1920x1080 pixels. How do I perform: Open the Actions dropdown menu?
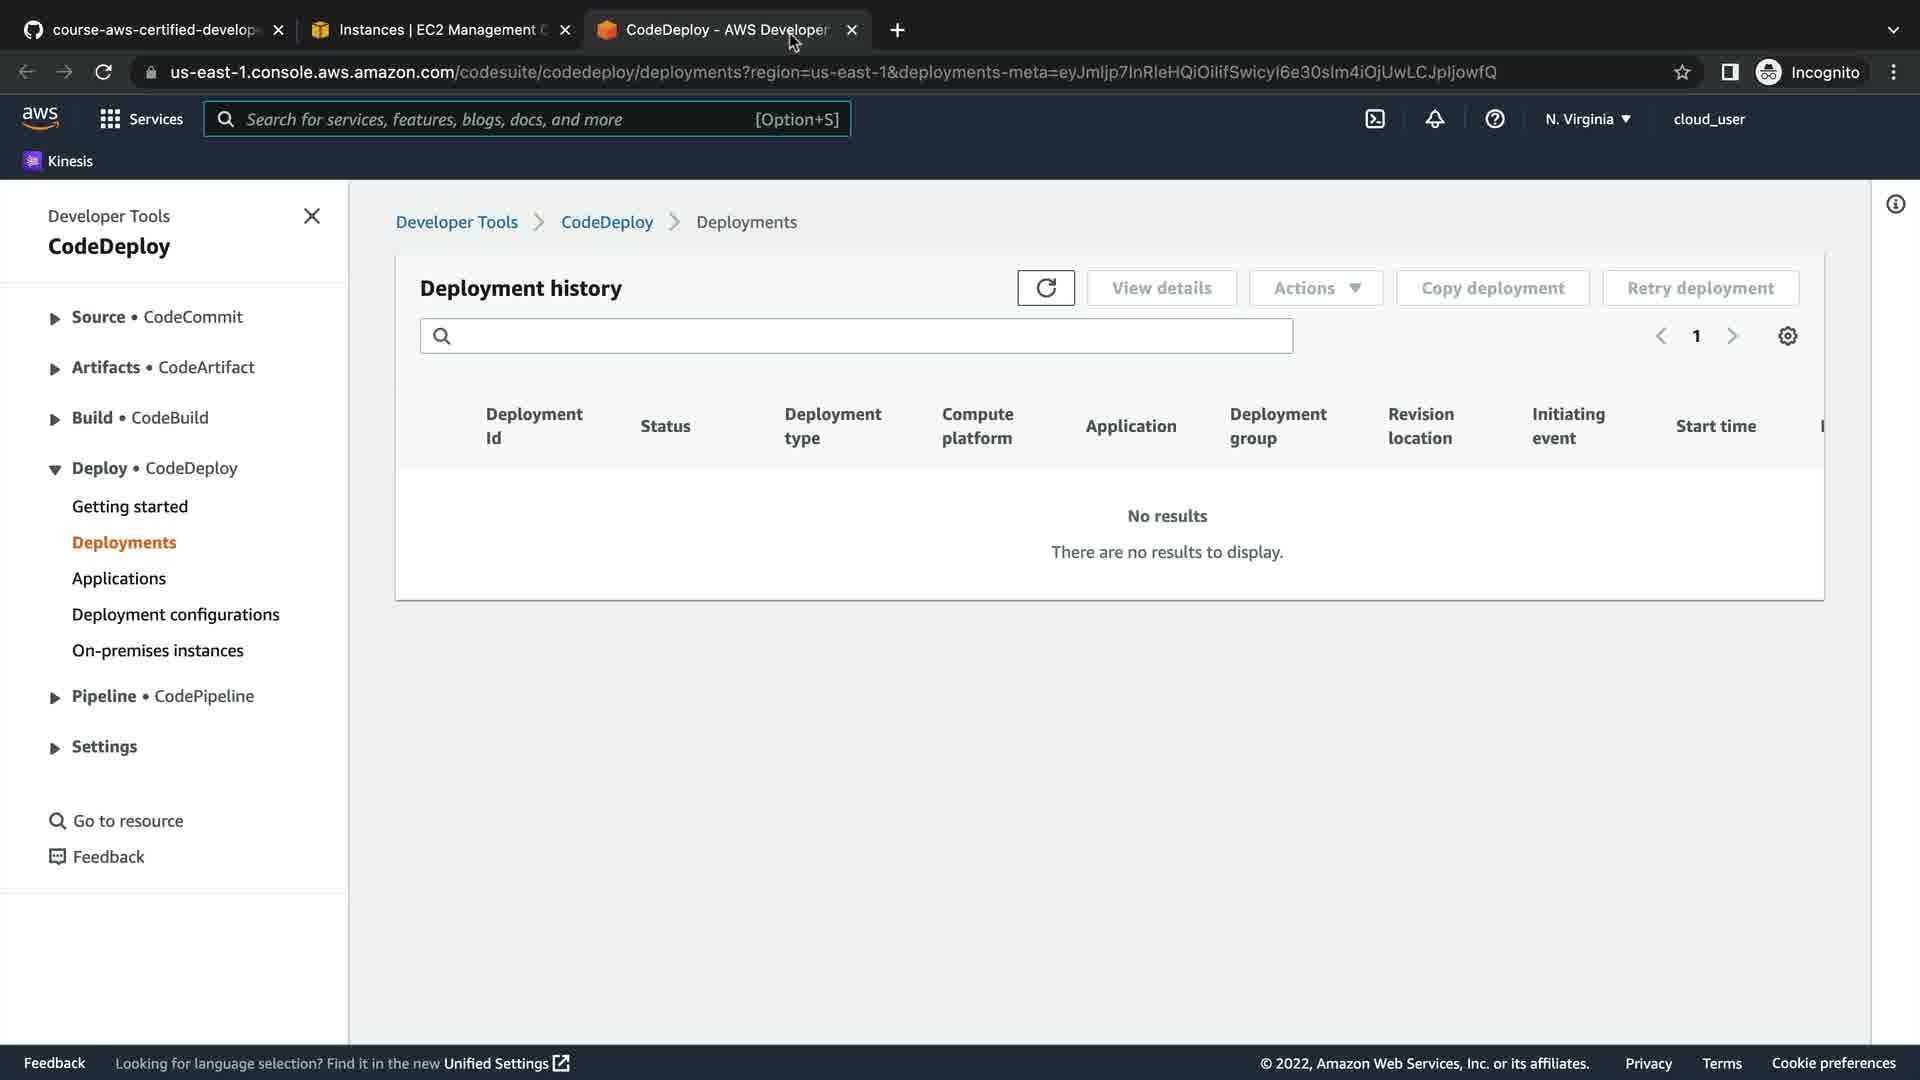pyautogui.click(x=1316, y=288)
